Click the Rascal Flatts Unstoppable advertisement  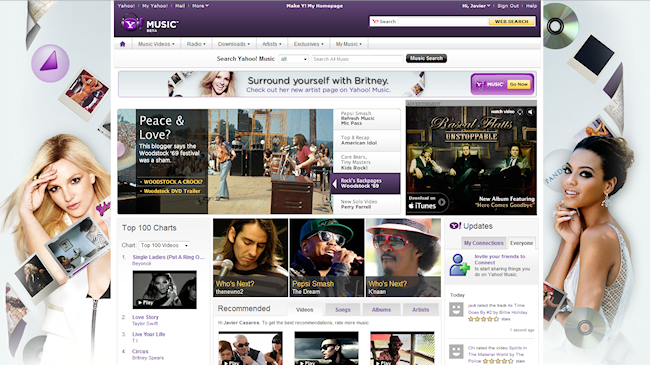[471, 161]
